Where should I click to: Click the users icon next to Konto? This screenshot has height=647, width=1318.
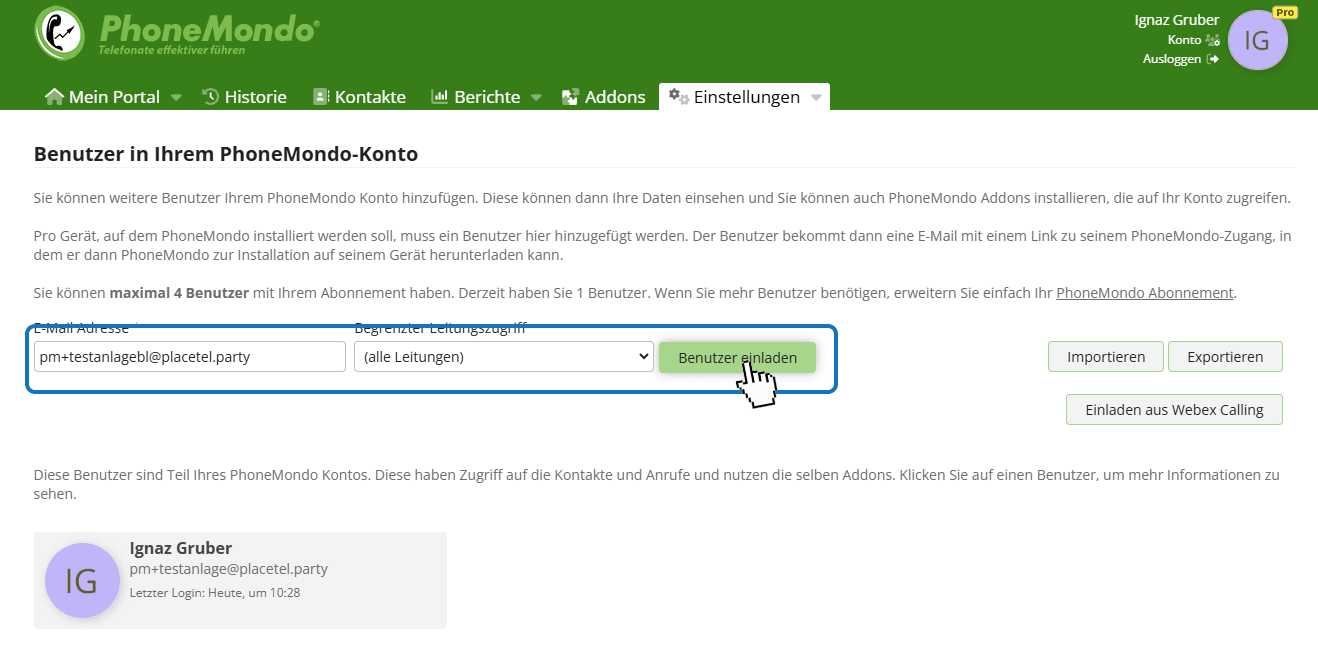pos(1213,40)
